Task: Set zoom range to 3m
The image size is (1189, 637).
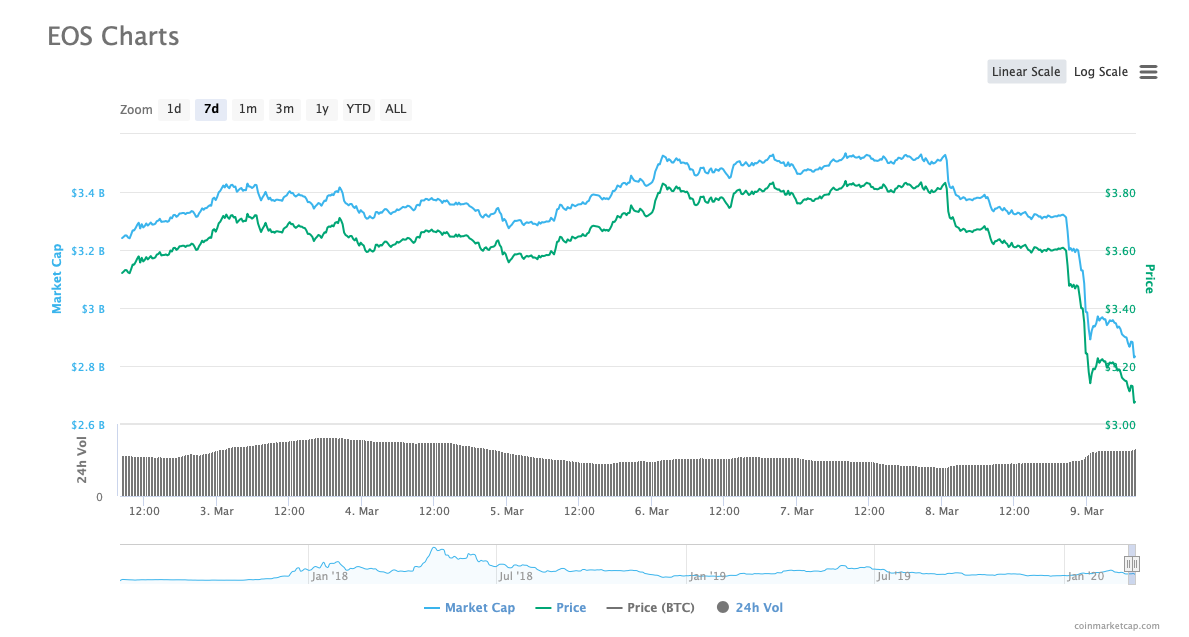Action: (x=284, y=109)
